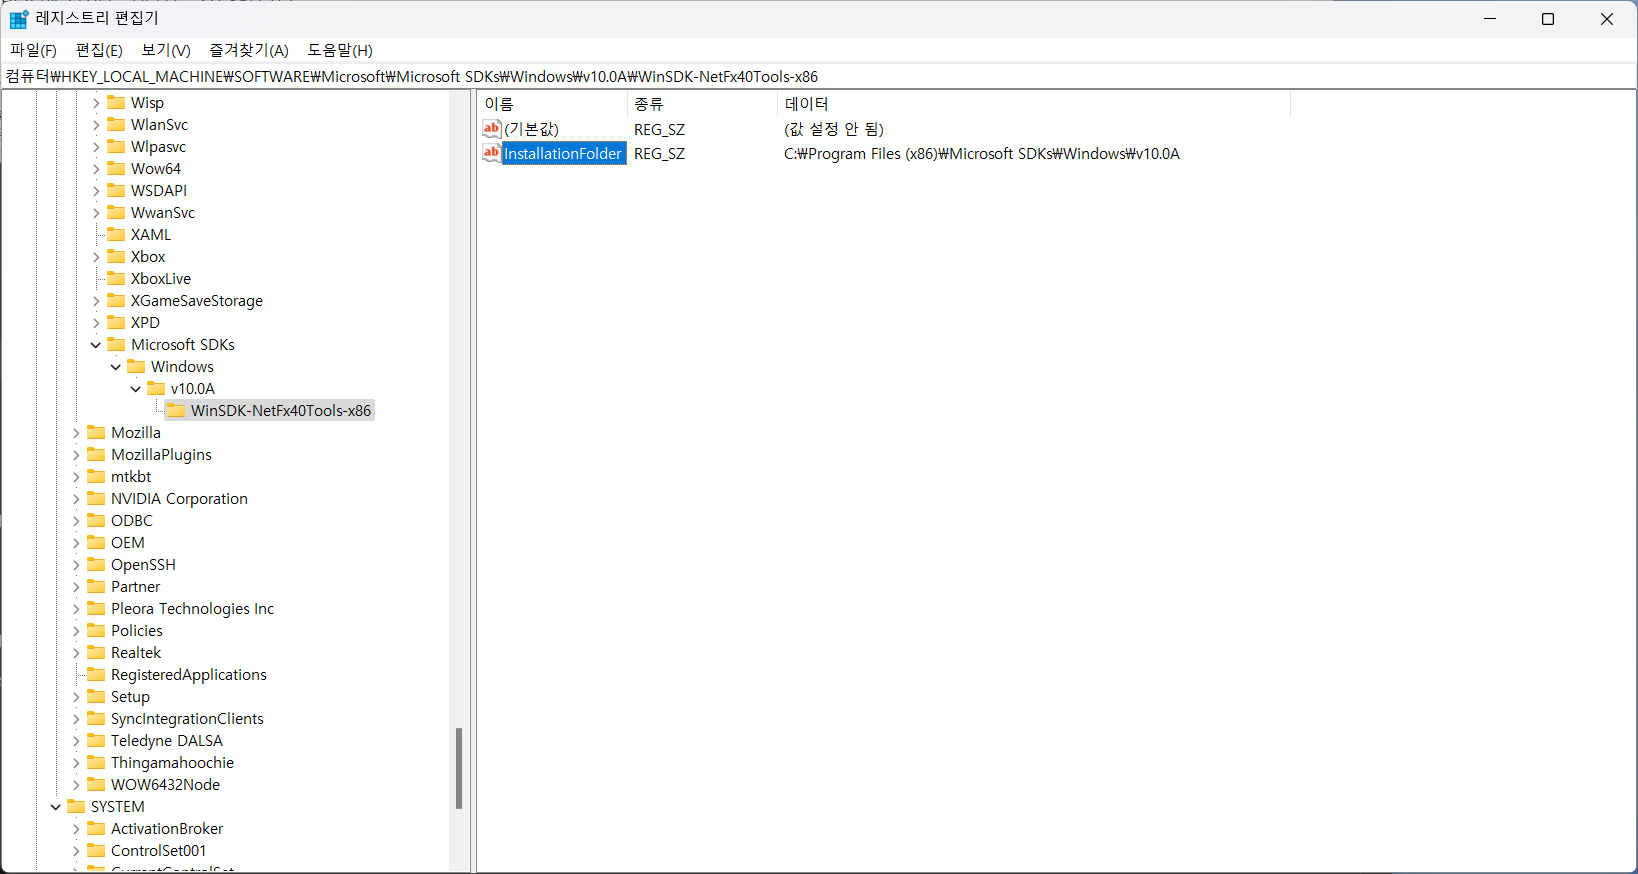Select the InstallationFolder value name
This screenshot has height=874, width=1638.
tap(563, 153)
